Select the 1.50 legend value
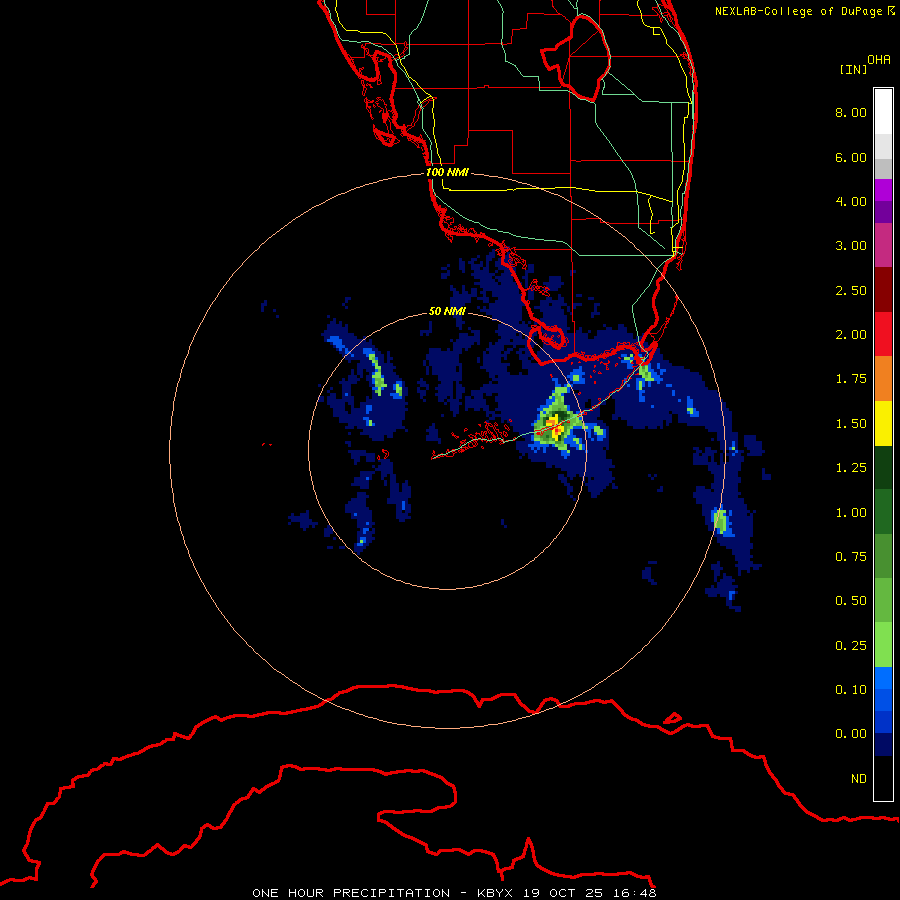900x900 pixels. tap(851, 424)
